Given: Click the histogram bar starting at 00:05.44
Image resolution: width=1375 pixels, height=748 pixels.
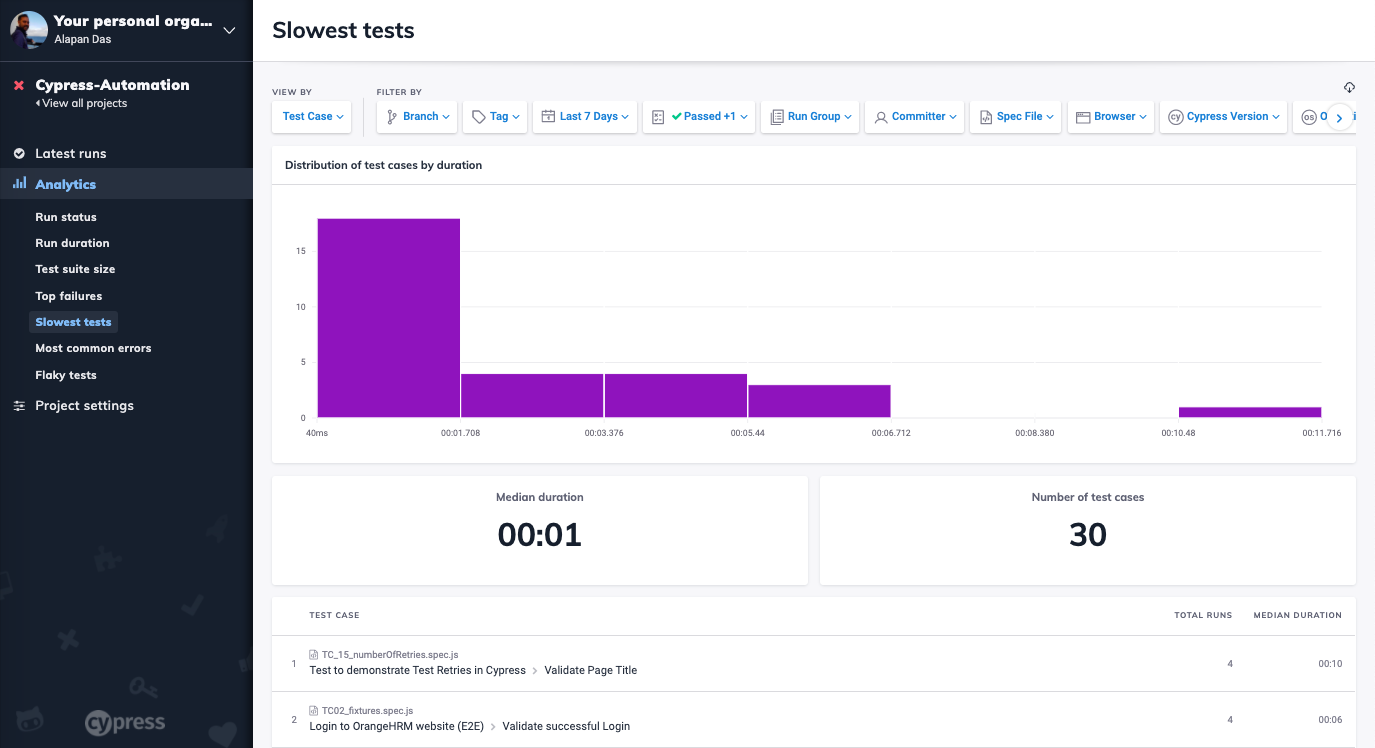Looking at the screenshot, I should (x=819, y=401).
